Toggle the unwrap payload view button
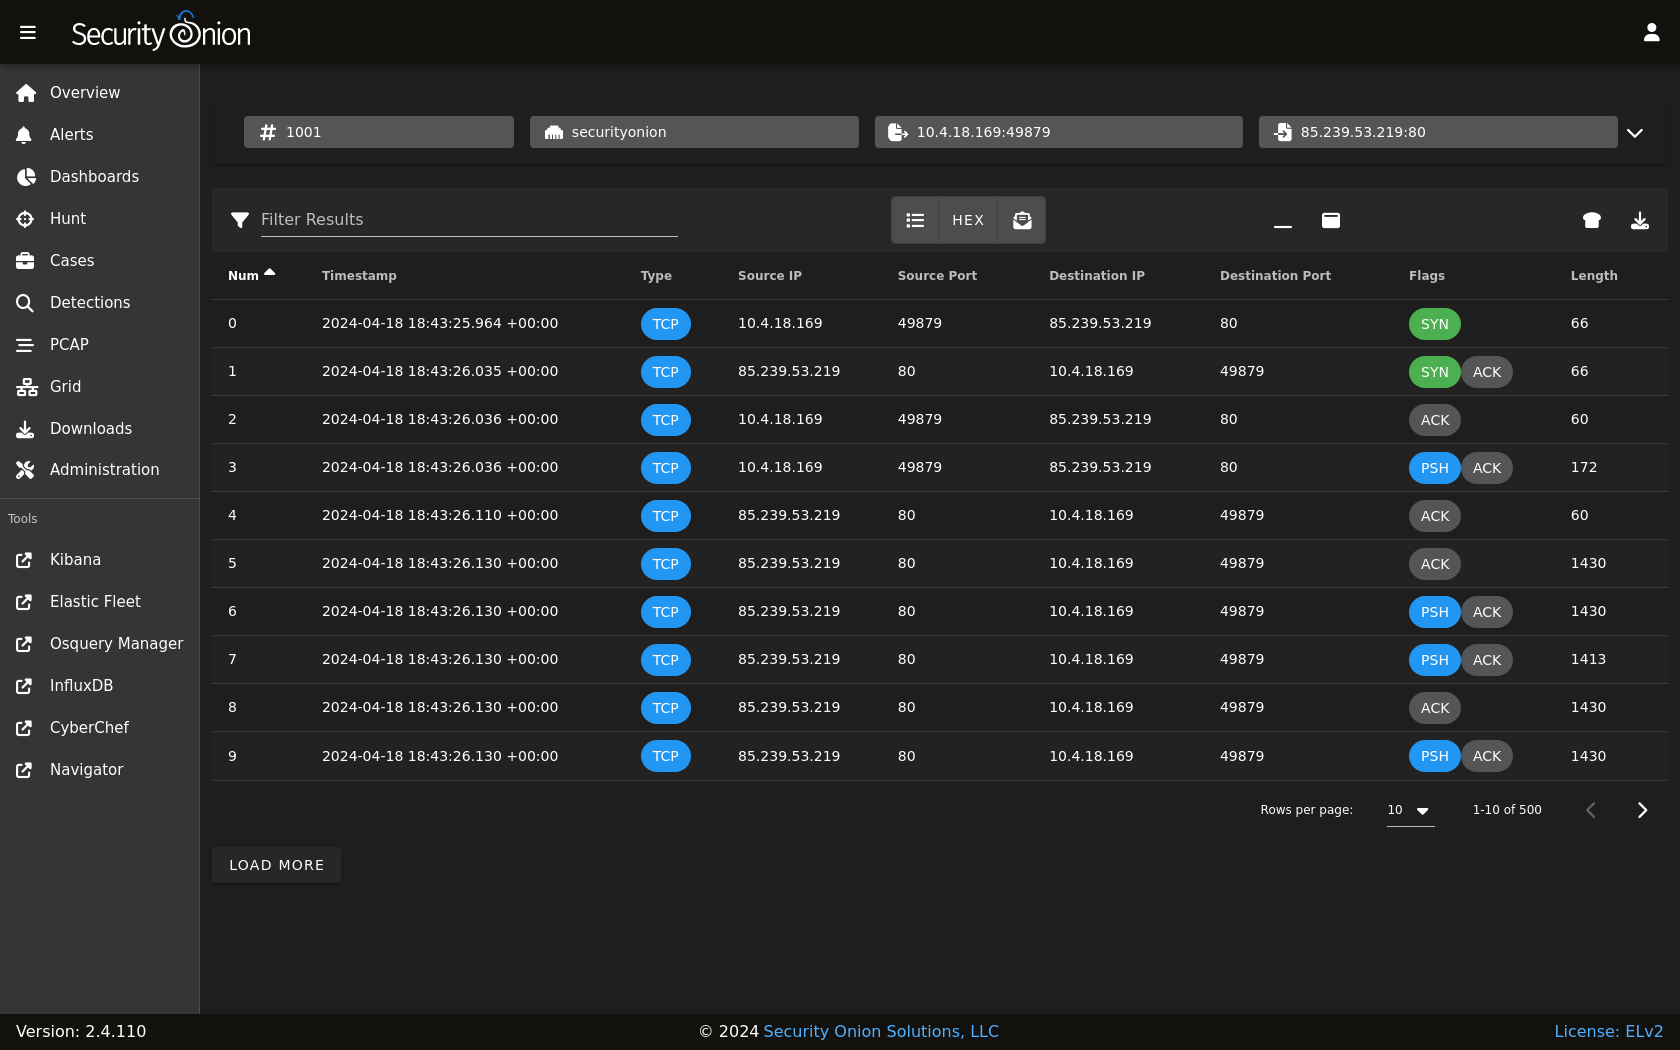This screenshot has width=1680, height=1050. coord(1022,220)
